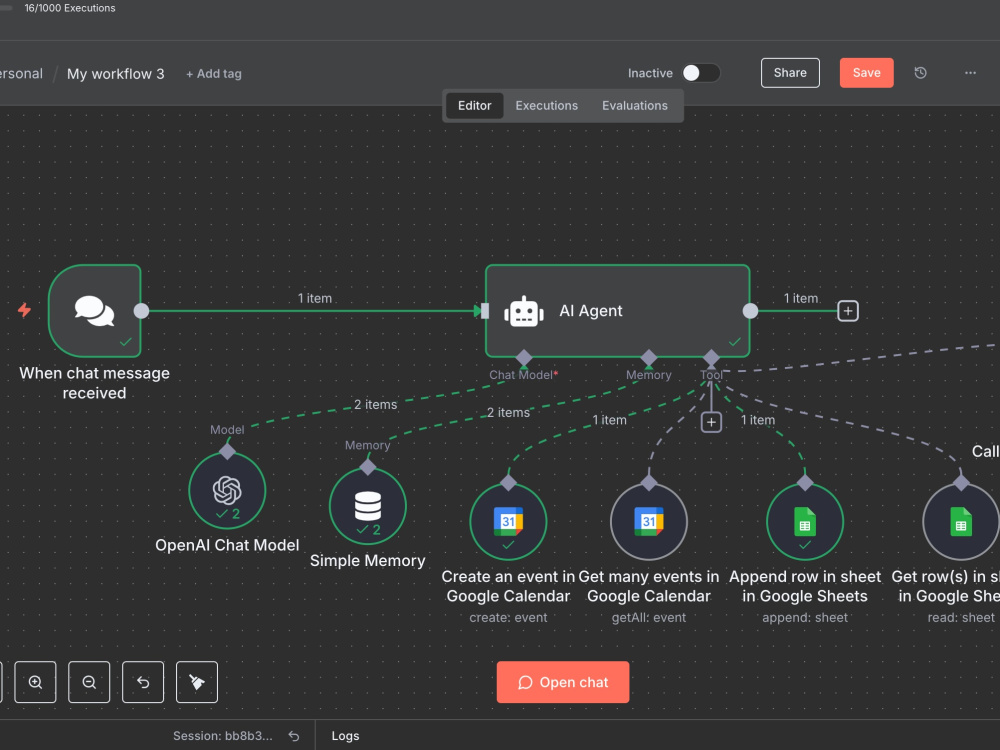Image resolution: width=1000 pixels, height=750 pixels.
Task: Click the 'append: sheet' subtitle
Action: 805,617
